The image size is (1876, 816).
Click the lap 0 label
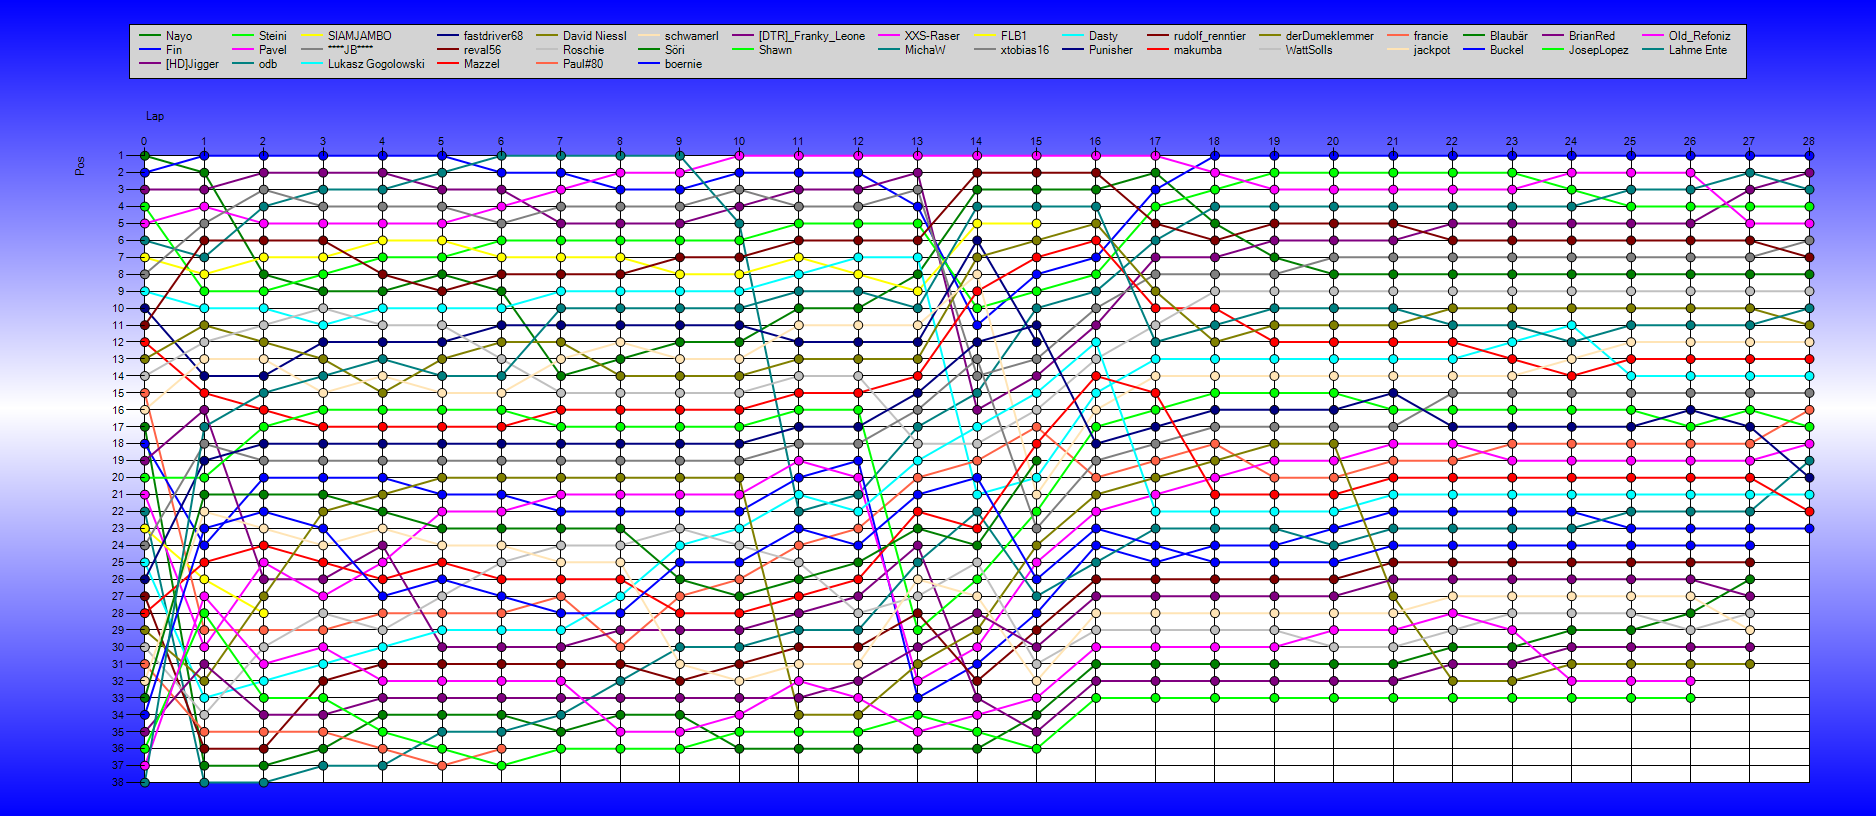(144, 142)
